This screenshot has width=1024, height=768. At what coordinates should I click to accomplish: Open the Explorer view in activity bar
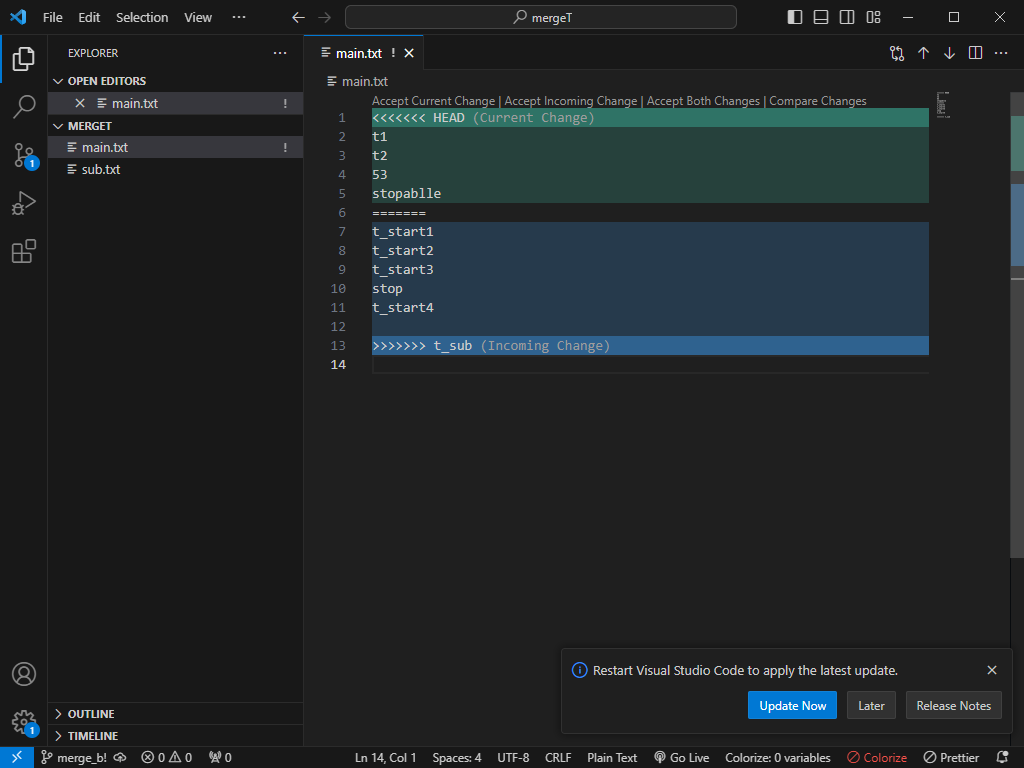[24, 59]
